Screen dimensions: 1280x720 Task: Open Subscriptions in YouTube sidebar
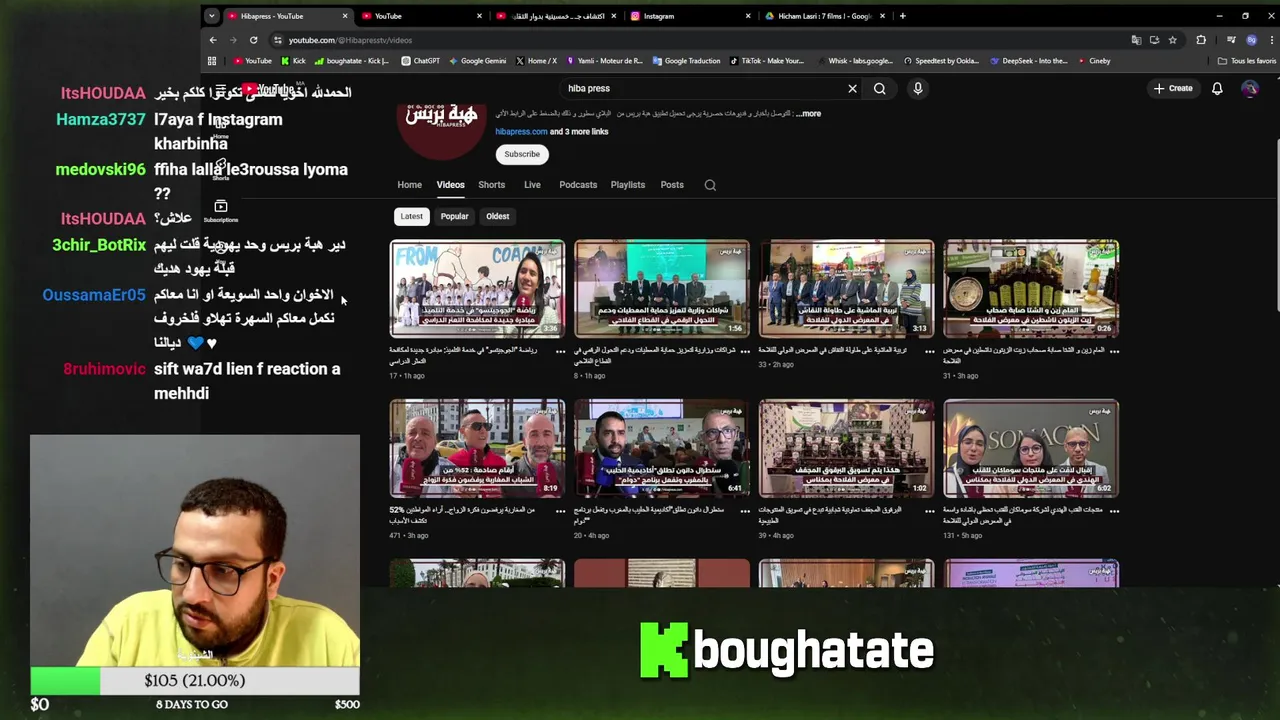221,211
